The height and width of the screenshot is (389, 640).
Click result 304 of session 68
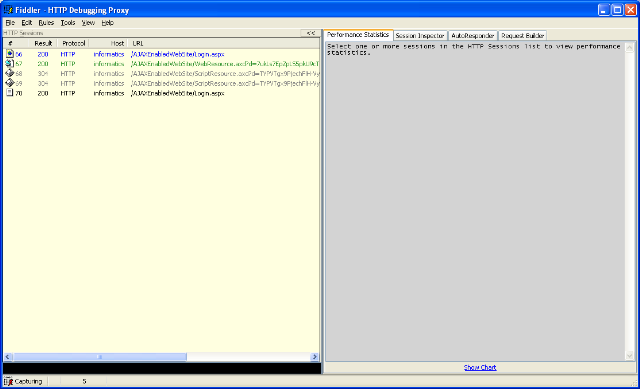coord(43,74)
